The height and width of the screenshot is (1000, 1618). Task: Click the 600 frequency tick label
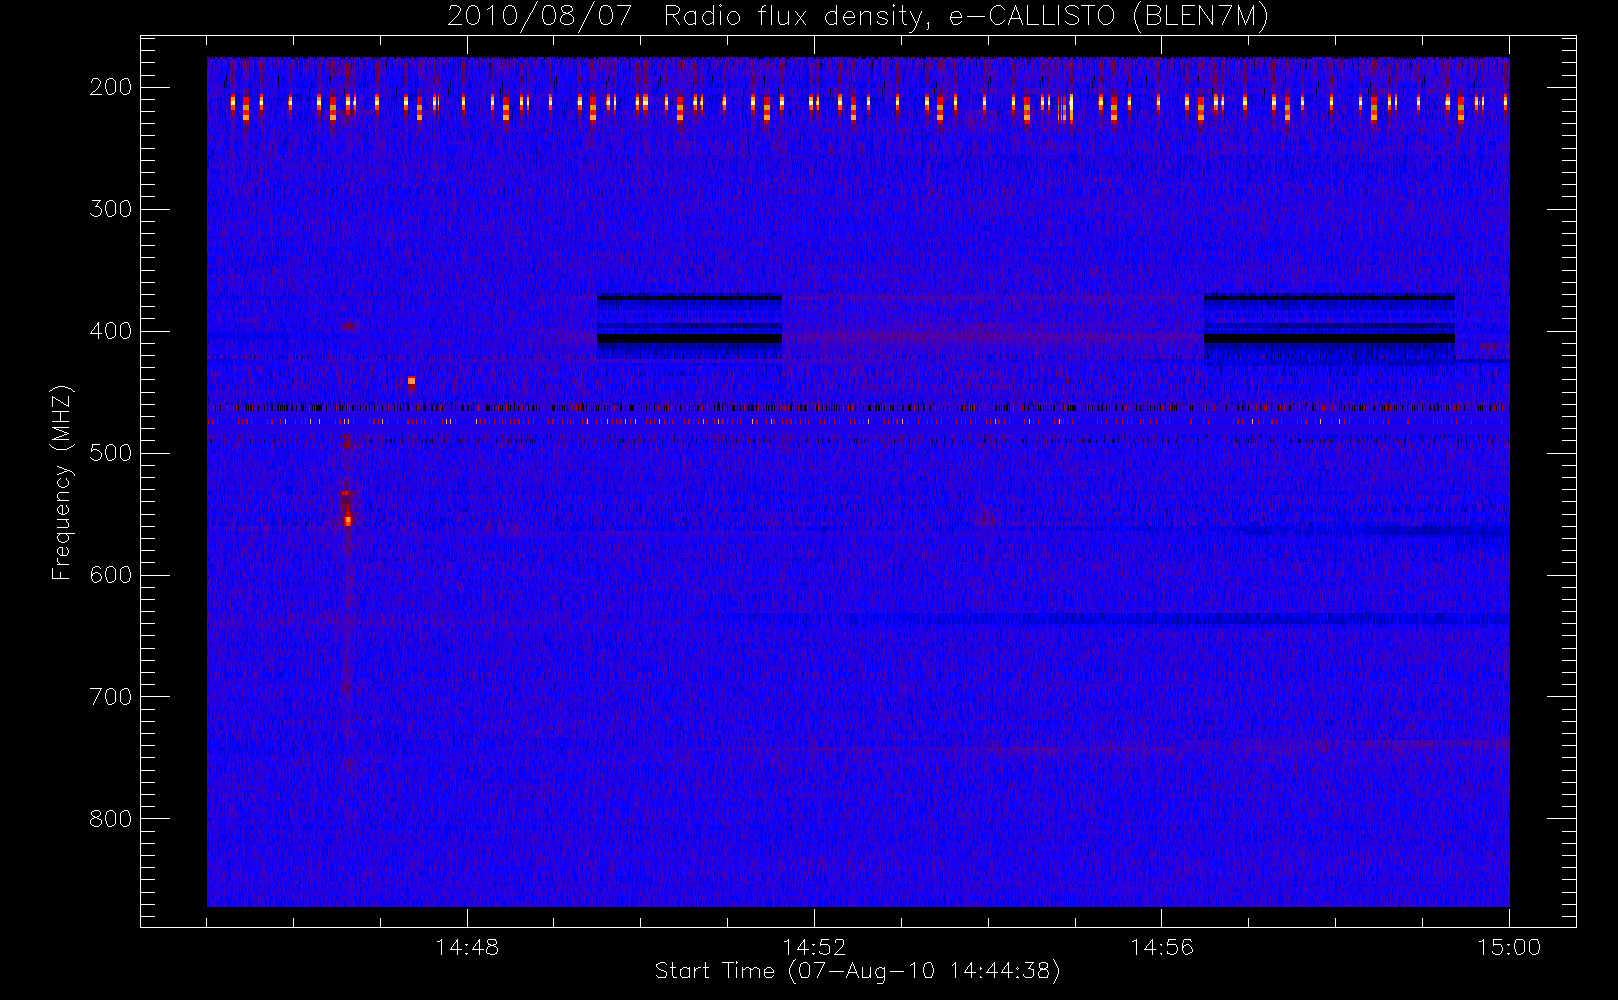(110, 575)
